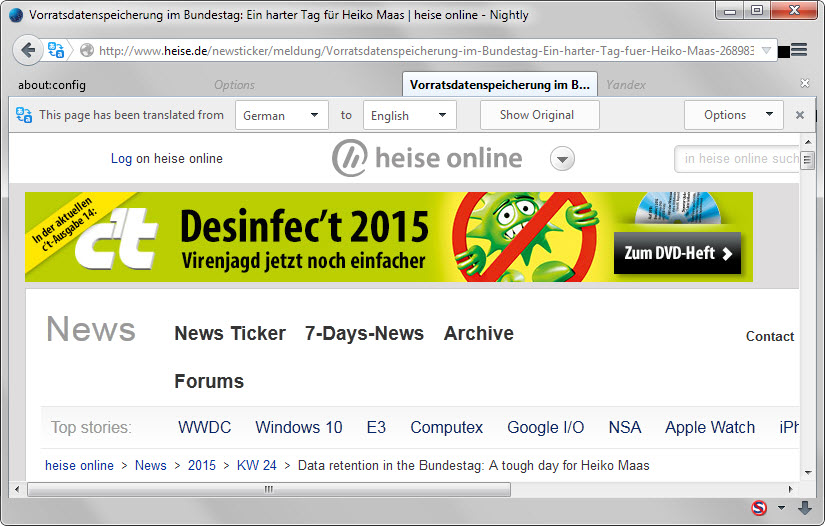
Task: Click the Nightly globe icon in title bar
Action: click(x=16, y=15)
